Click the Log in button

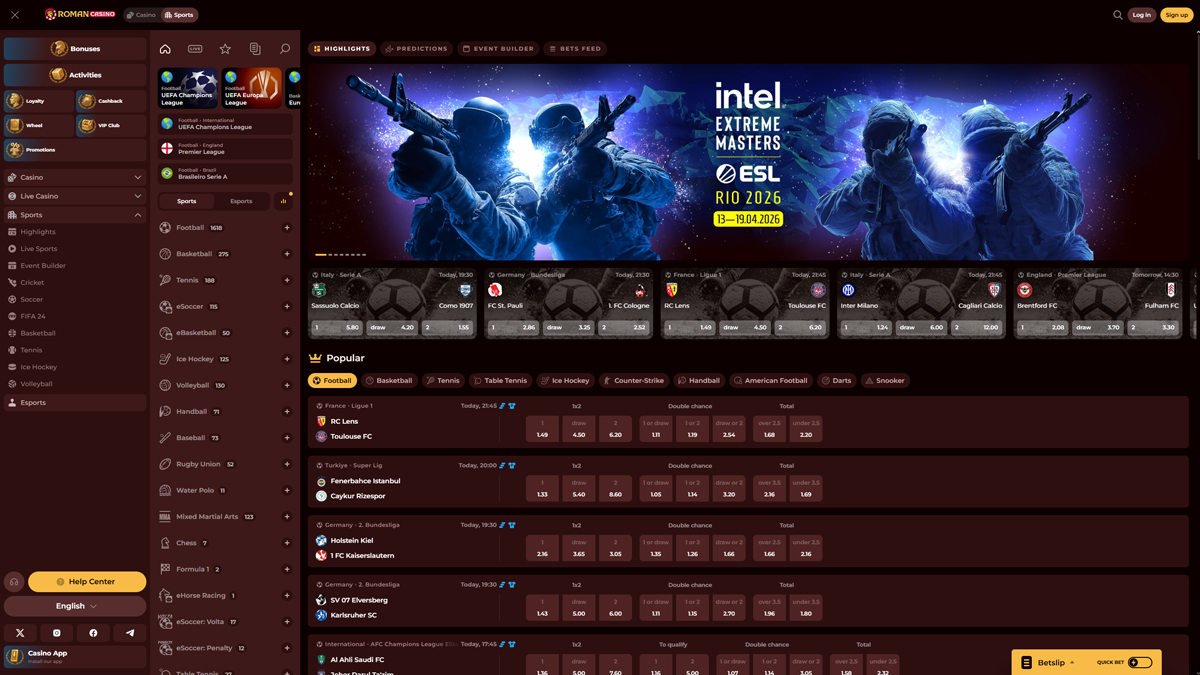coord(1141,15)
